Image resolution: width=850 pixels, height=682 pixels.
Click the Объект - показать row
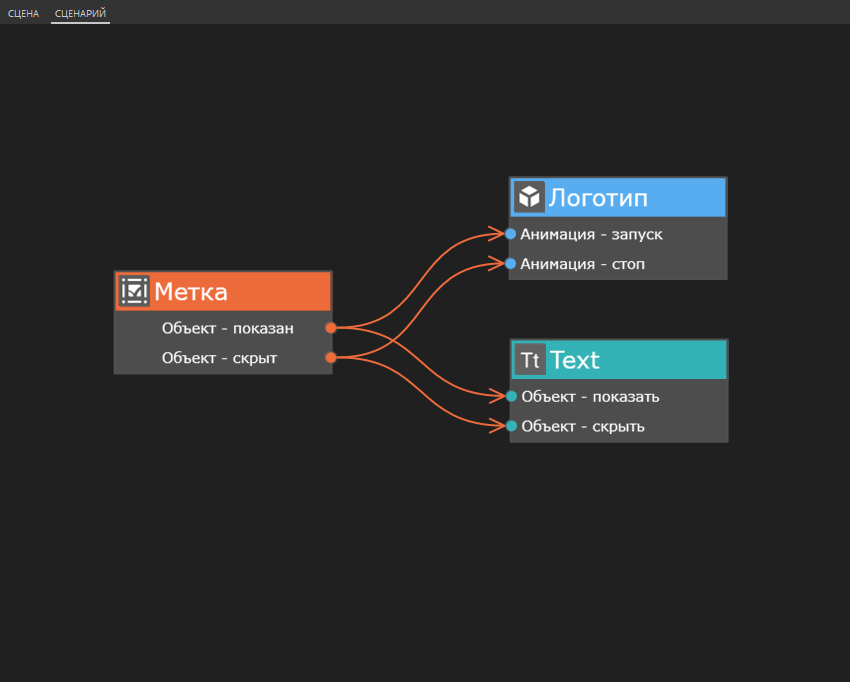click(x=590, y=397)
